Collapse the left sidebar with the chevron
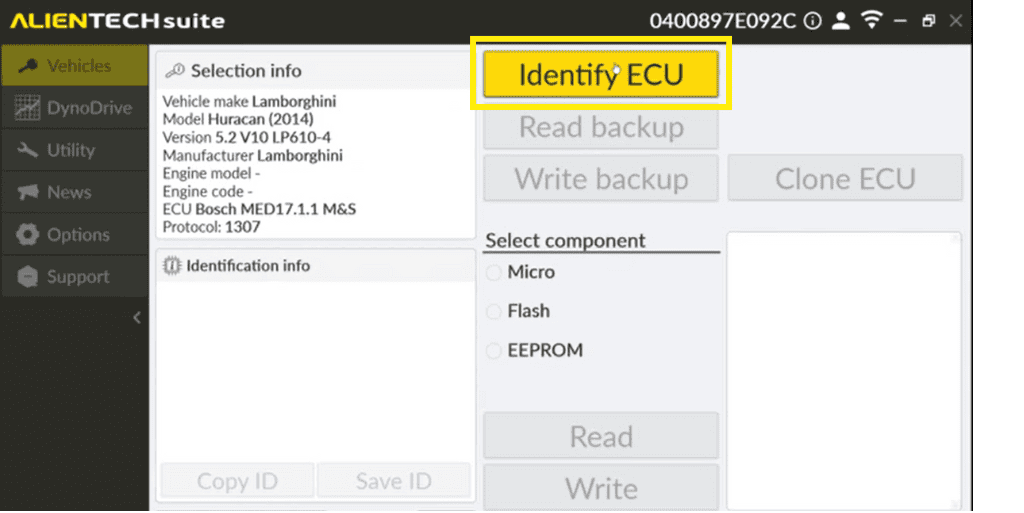1024x513 pixels. point(137,318)
